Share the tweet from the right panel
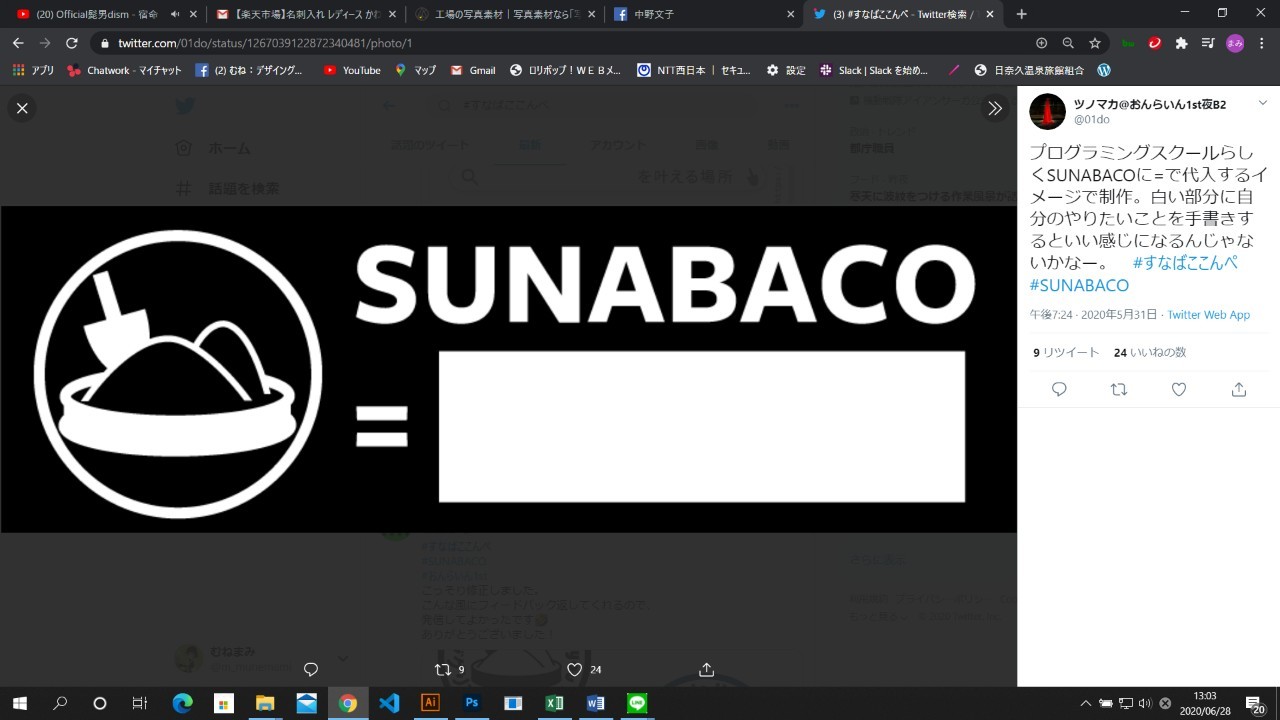1280x720 pixels. point(1239,390)
